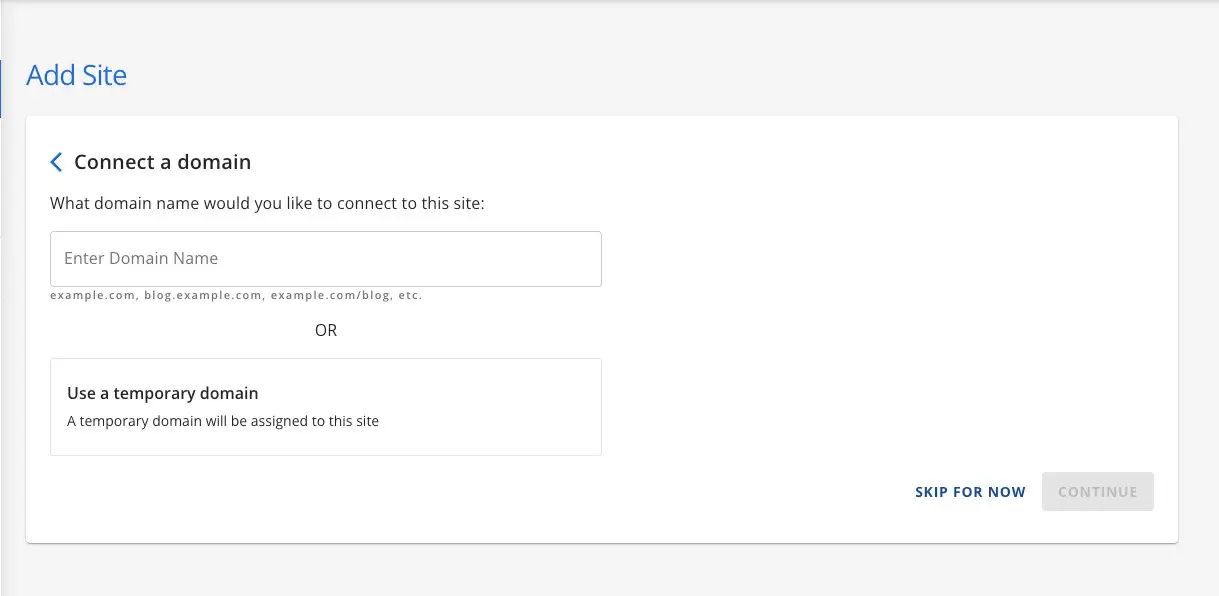Image resolution: width=1219 pixels, height=596 pixels.
Task: Focus the Enter Domain Name field
Action: 326,259
